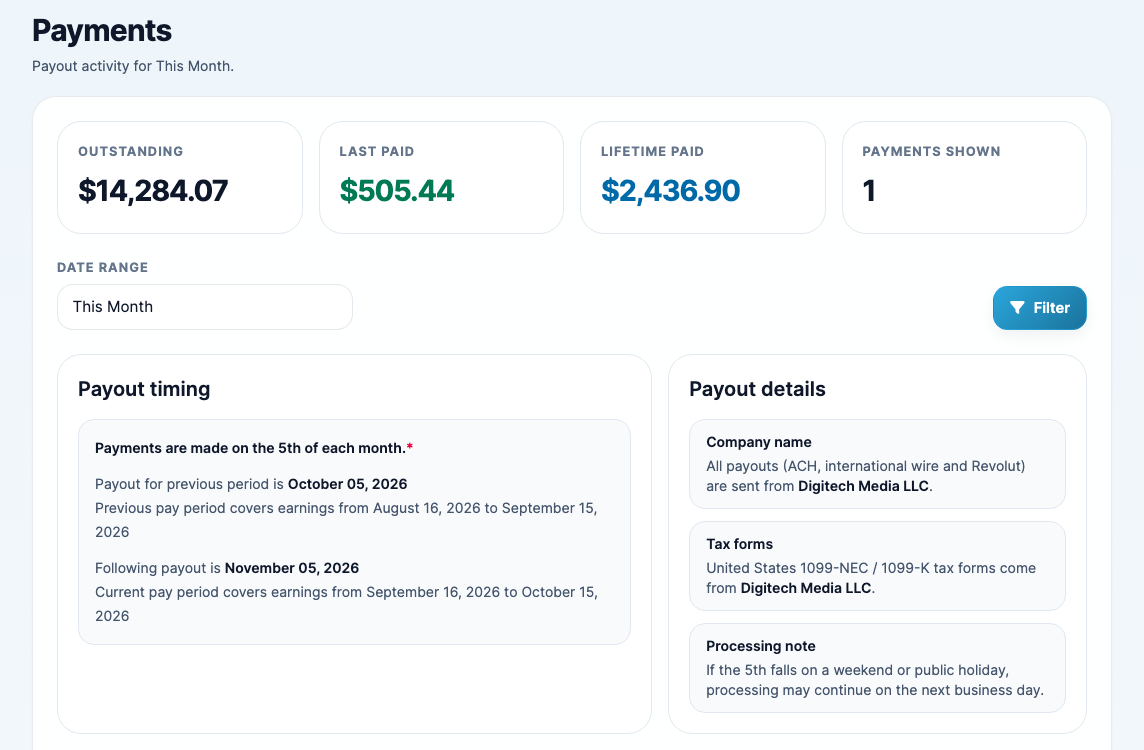Click Digitech Media LLC in Company name card
Image resolution: width=1144 pixels, height=750 pixels.
(864, 486)
